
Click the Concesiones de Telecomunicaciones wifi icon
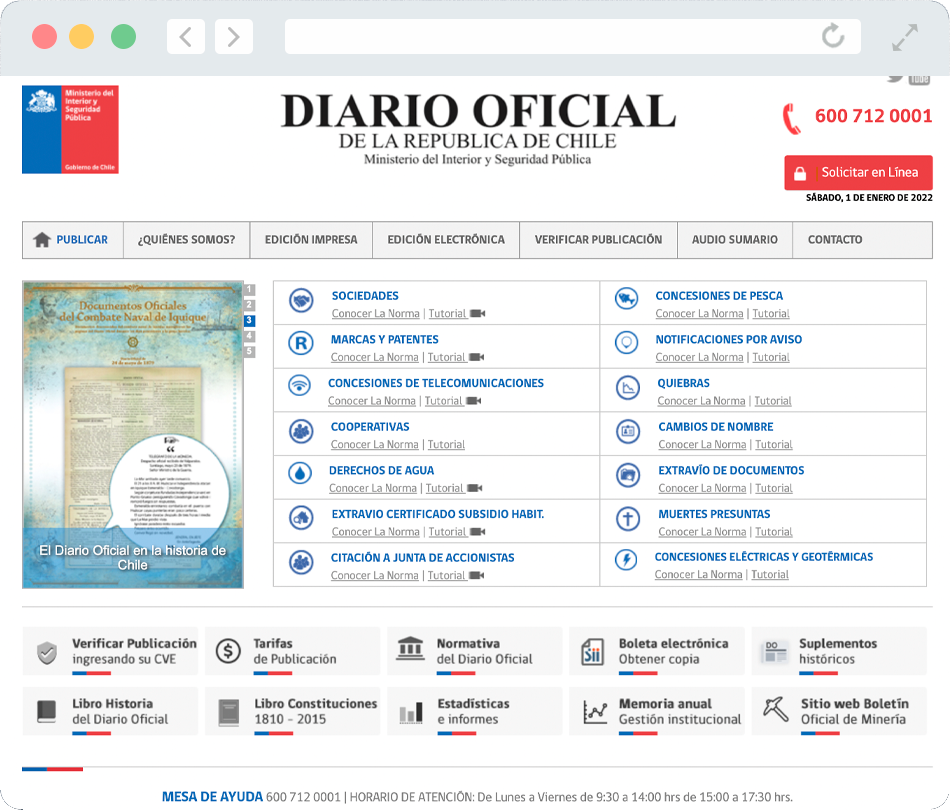coord(299,385)
